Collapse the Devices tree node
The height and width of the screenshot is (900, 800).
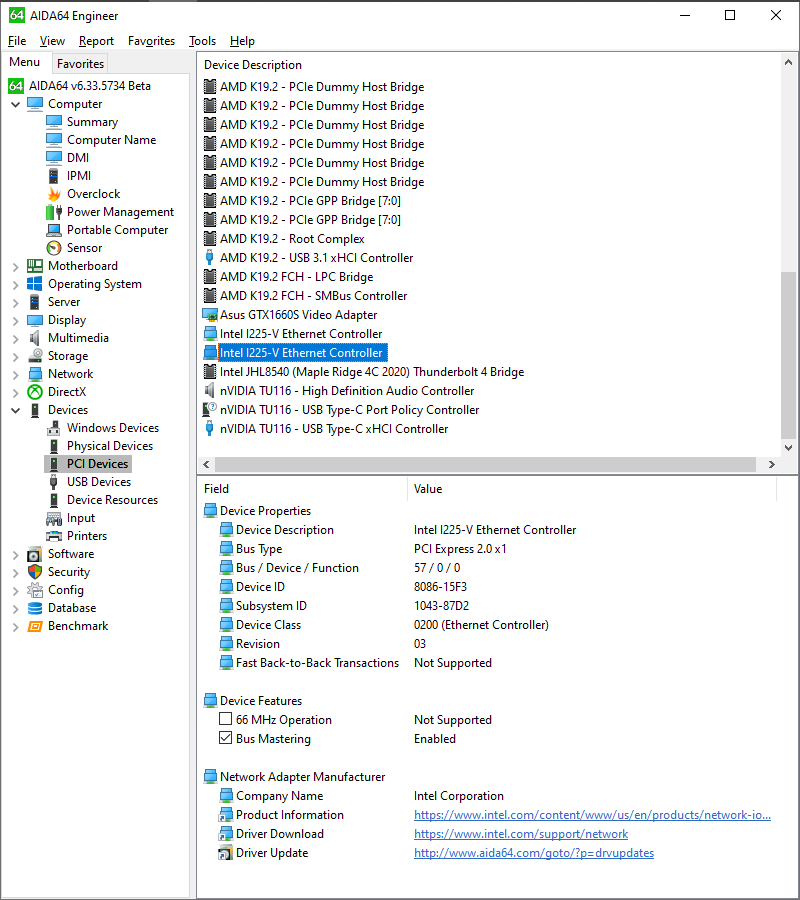pyautogui.click(x=14, y=409)
